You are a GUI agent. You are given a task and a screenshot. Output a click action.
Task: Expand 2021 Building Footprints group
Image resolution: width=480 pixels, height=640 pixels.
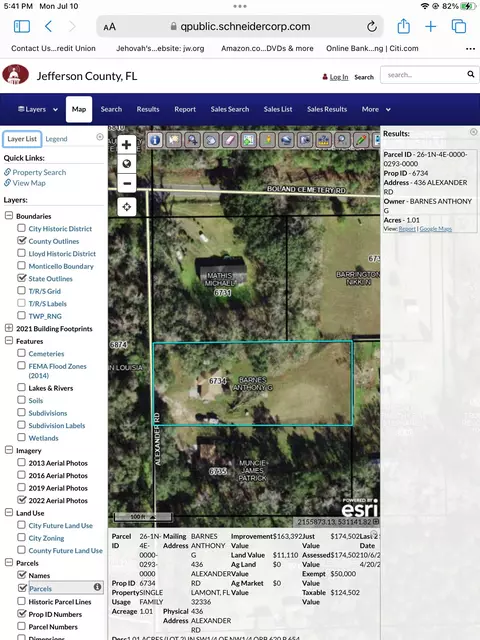click(x=9, y=328)
